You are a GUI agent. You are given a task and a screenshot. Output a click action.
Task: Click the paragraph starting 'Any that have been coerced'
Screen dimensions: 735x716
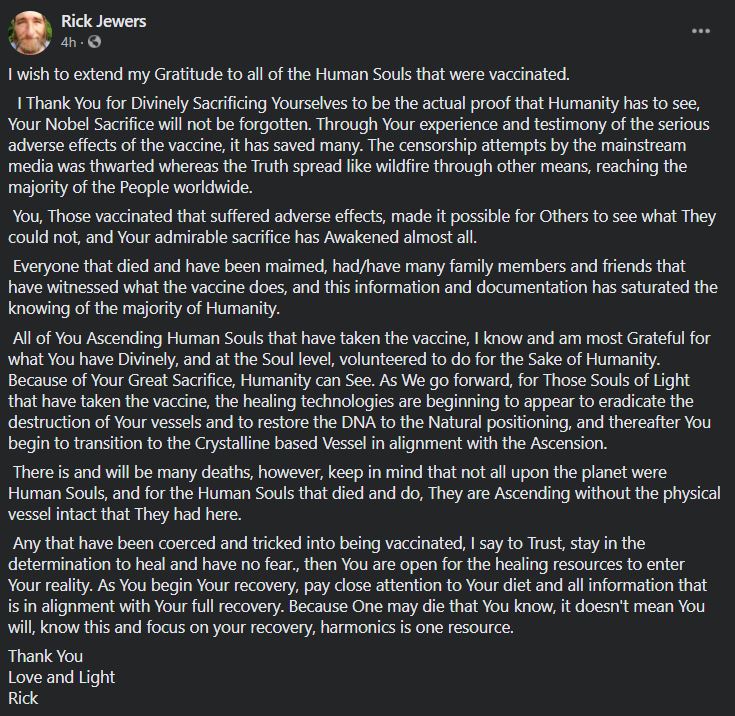tap(357, 585)
